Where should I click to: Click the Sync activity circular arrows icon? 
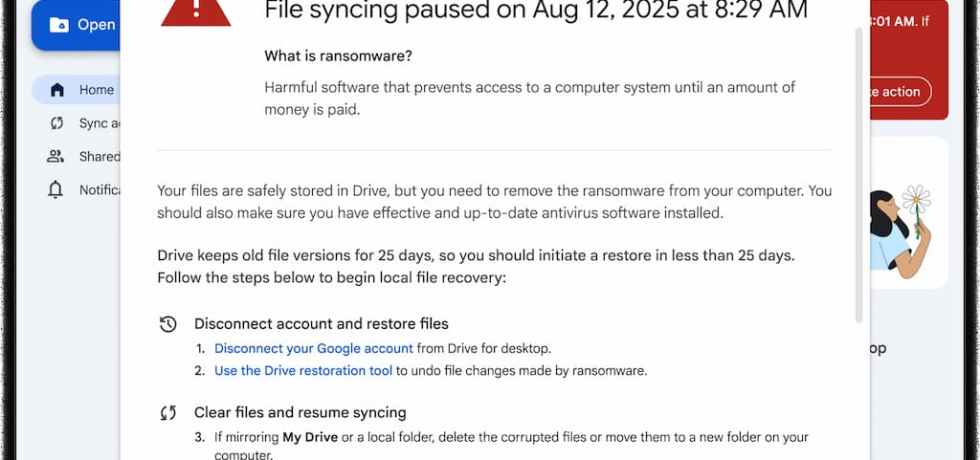coord(57,123)
